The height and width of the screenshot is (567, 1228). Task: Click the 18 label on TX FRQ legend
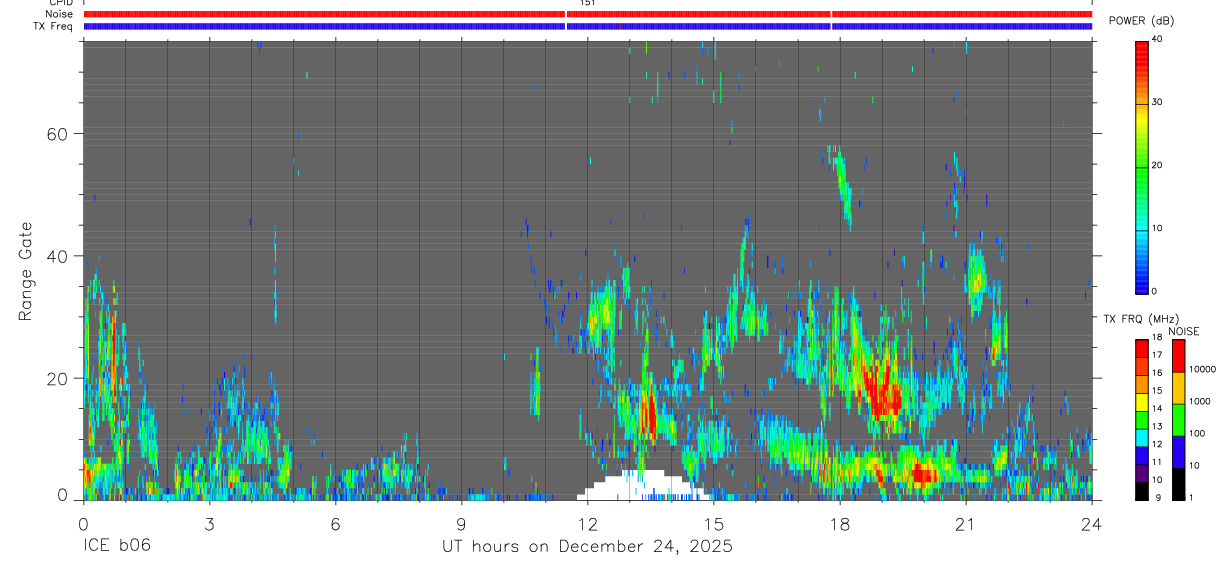pyautogui.click(x=1156, y=338)
